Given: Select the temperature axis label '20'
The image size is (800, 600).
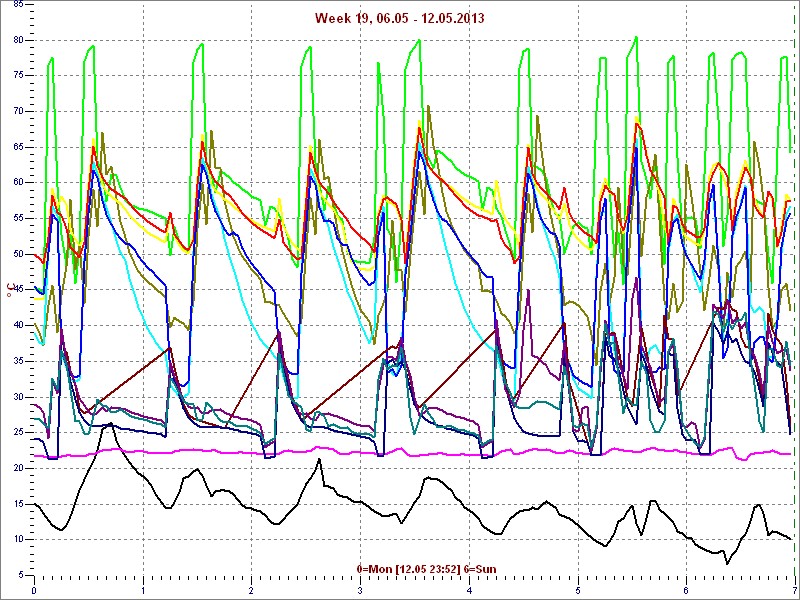Looking at the screenshot, I should tap(18, 468).
